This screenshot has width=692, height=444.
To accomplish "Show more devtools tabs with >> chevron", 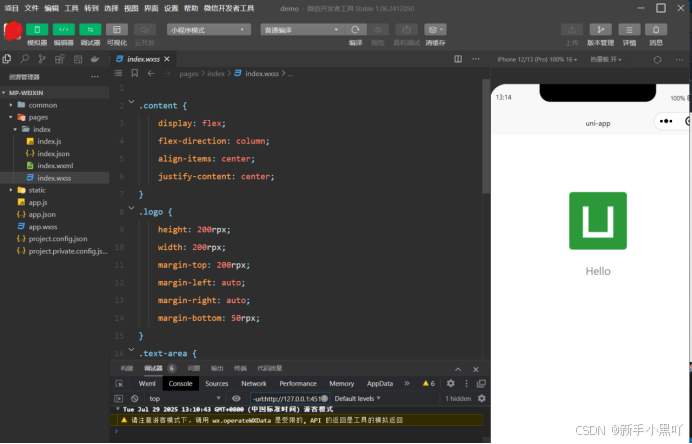I will pos(407,384).
